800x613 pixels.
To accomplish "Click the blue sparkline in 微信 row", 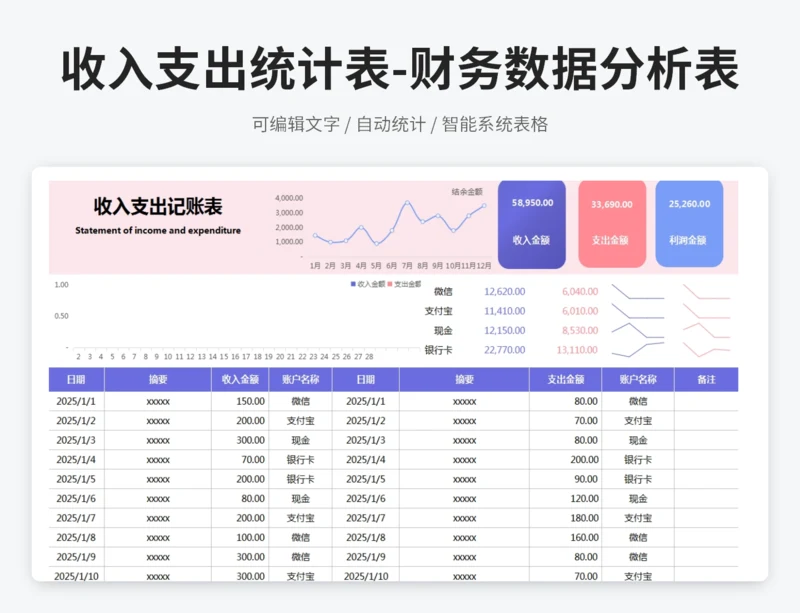I will point(637,293).
